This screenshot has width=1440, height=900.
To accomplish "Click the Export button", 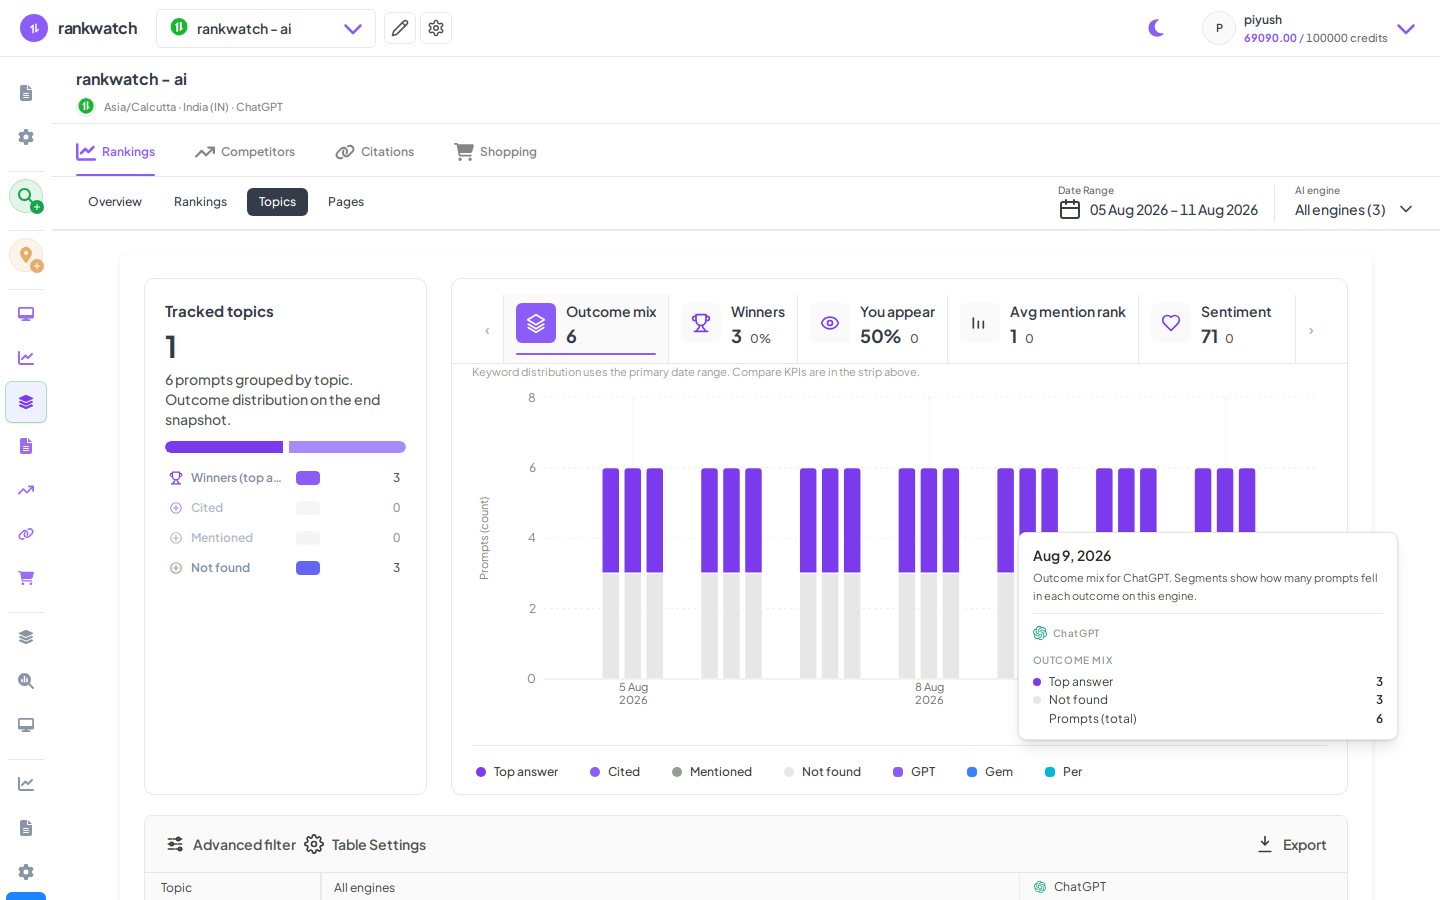I will pyautogui.click(x=1292, y=845).
